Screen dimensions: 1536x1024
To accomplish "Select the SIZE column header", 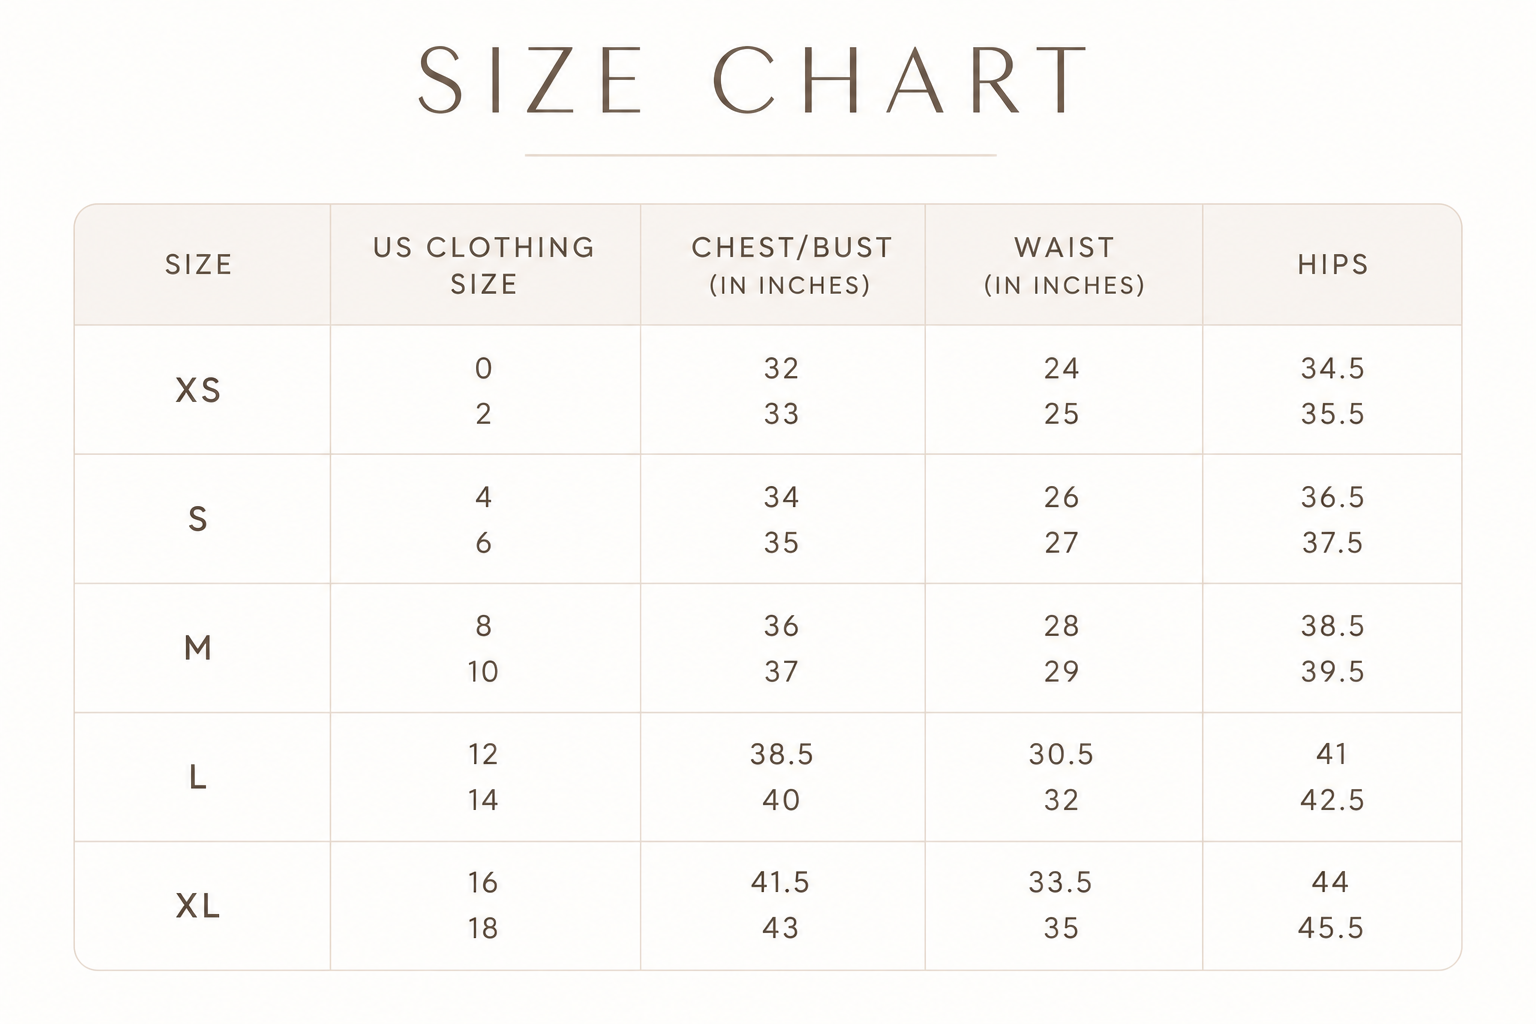I will (199, 265).
